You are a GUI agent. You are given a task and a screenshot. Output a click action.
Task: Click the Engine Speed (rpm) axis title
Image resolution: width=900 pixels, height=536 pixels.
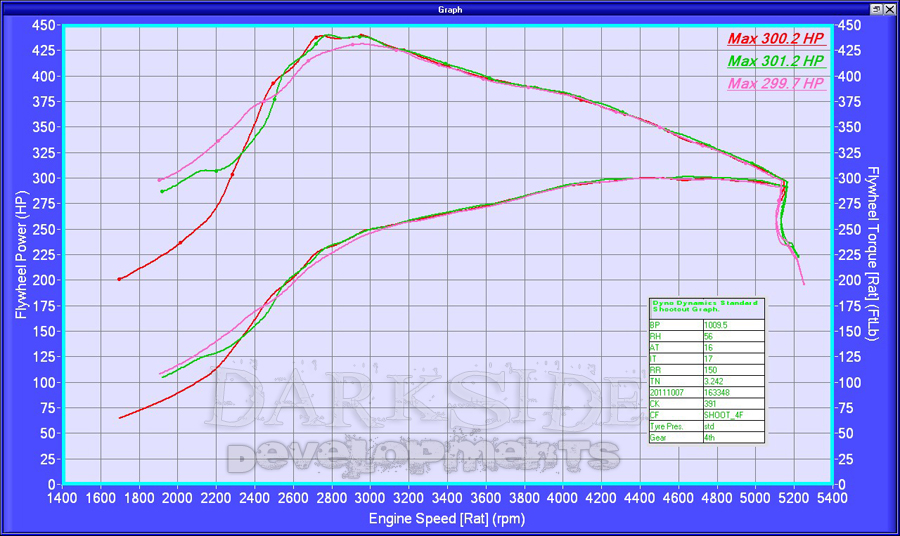click(446, 519)
